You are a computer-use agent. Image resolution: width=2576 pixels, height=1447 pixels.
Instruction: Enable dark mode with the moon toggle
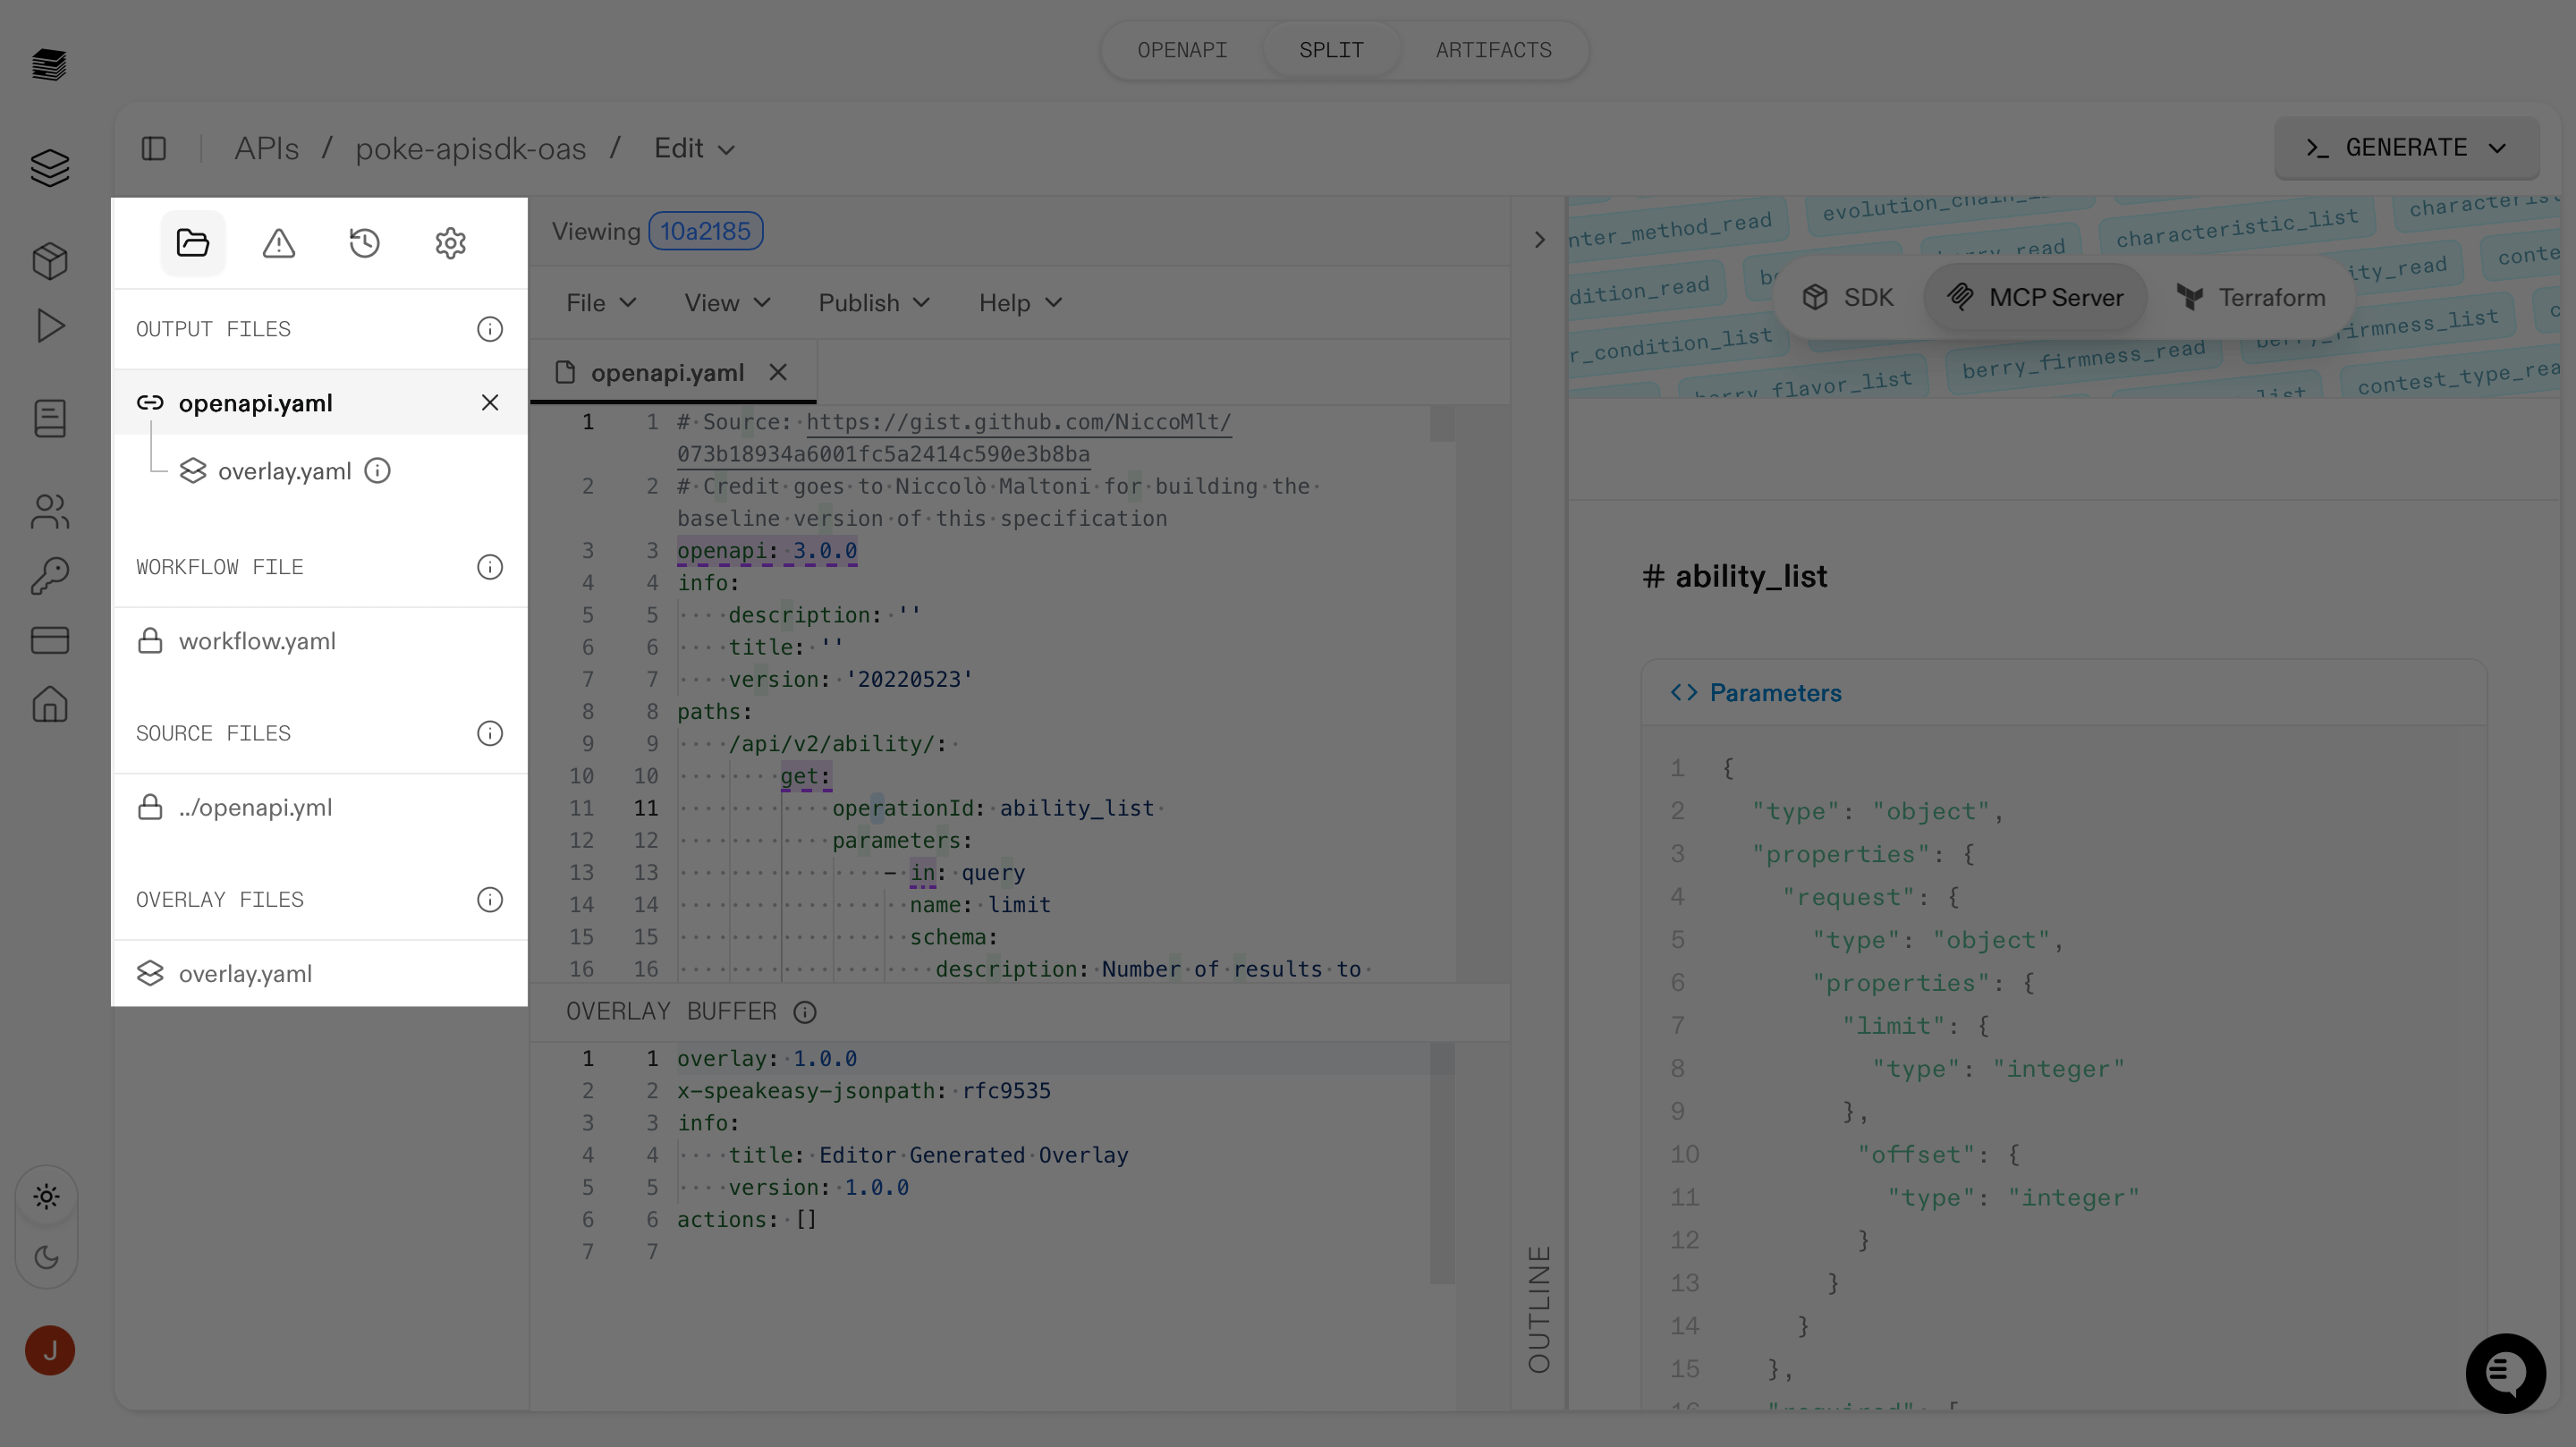coord(47,1258)
